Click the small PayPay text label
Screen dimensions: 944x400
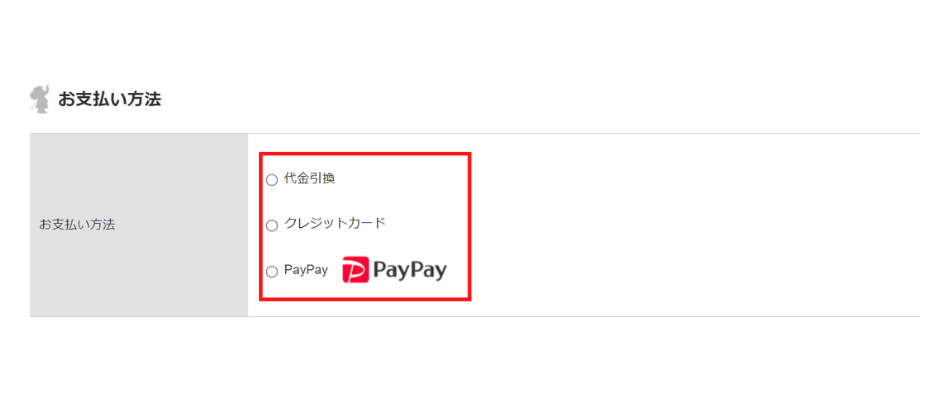[x=306, y=270]
